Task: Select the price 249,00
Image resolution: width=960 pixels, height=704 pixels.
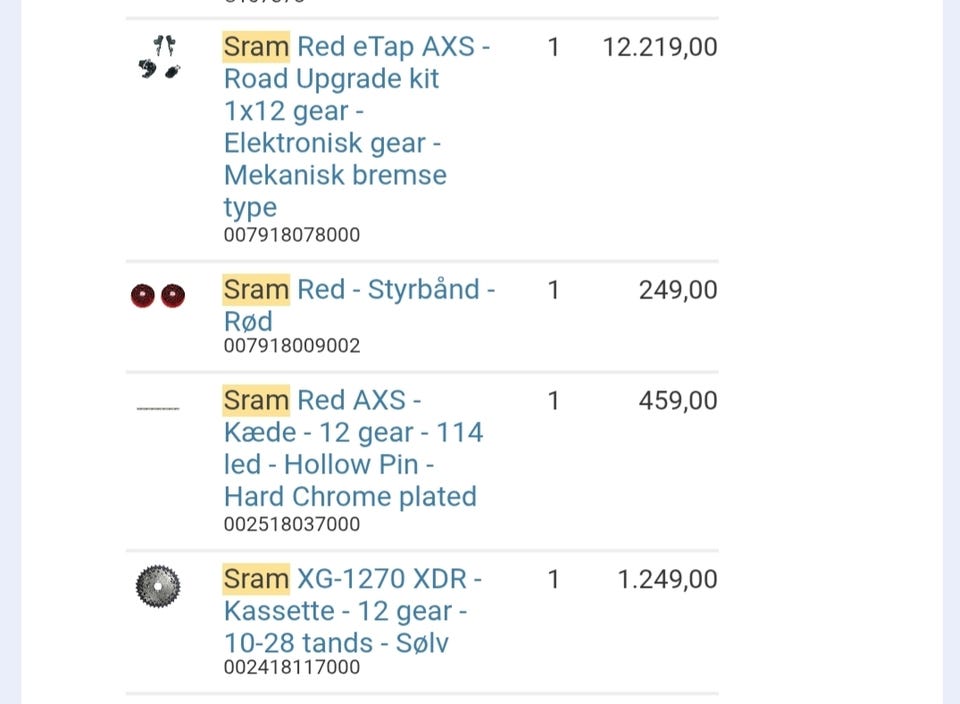Action: tap(678, 290)
